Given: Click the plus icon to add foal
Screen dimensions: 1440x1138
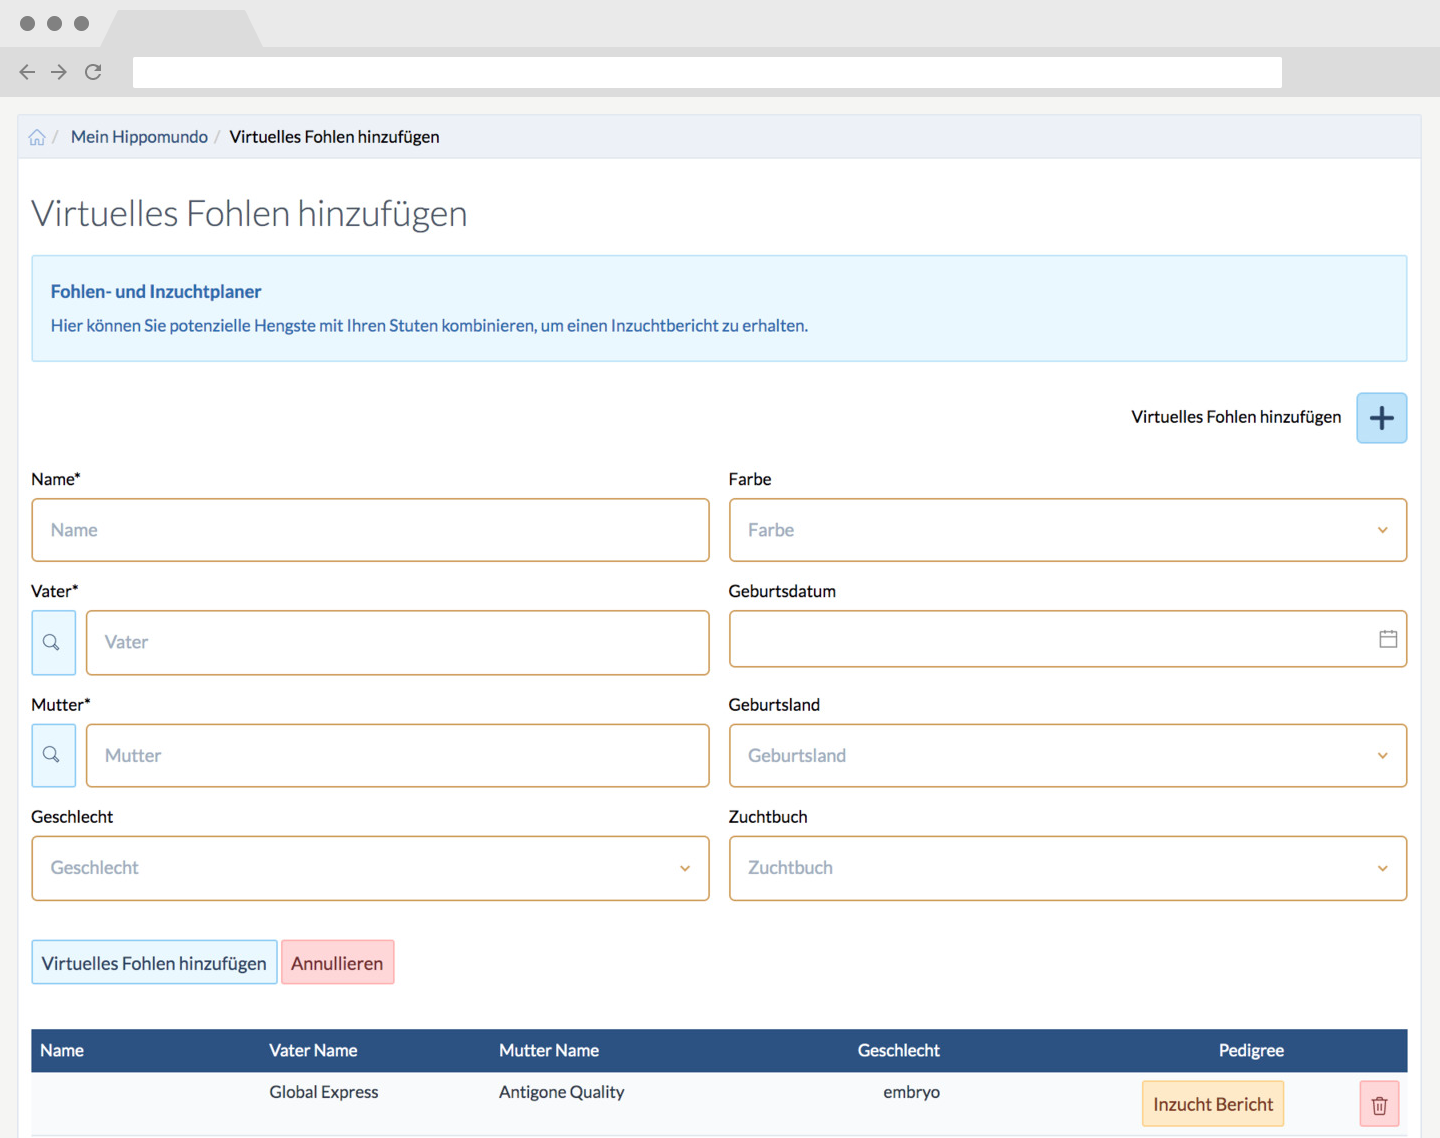Looking at the screenshot, I should 1381,418.
